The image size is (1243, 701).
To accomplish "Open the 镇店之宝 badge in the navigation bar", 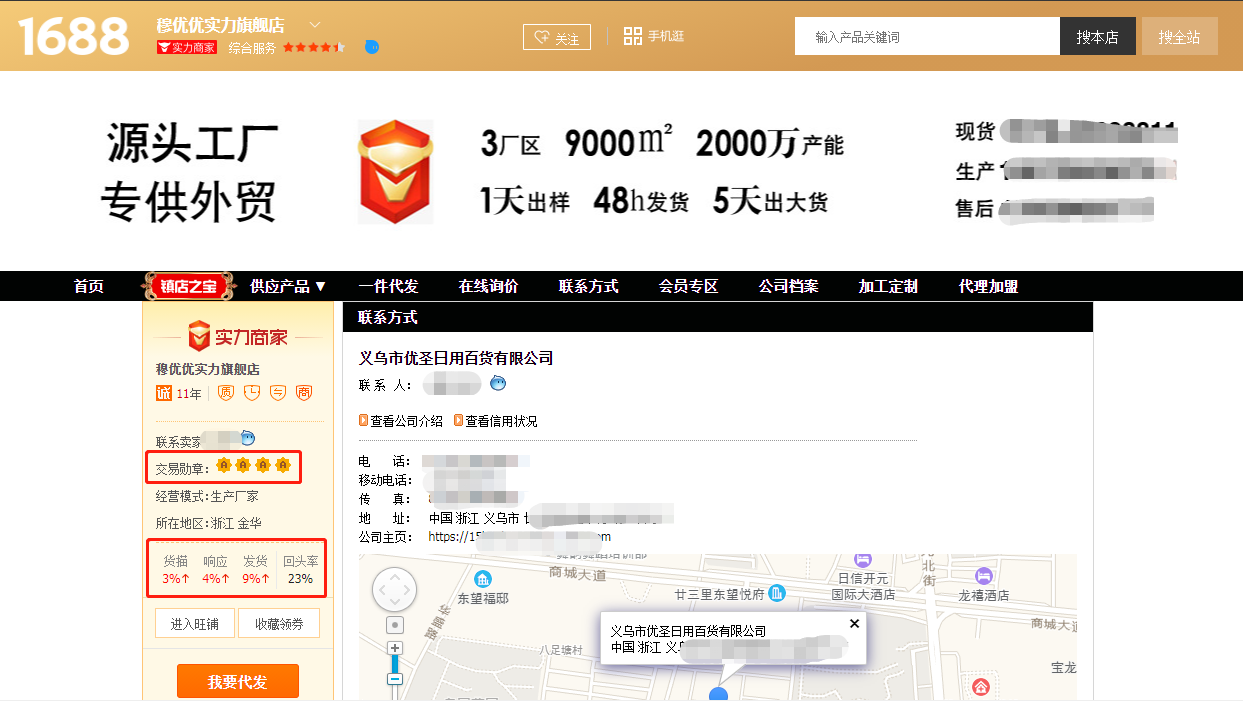I will [x=189, y=286].
